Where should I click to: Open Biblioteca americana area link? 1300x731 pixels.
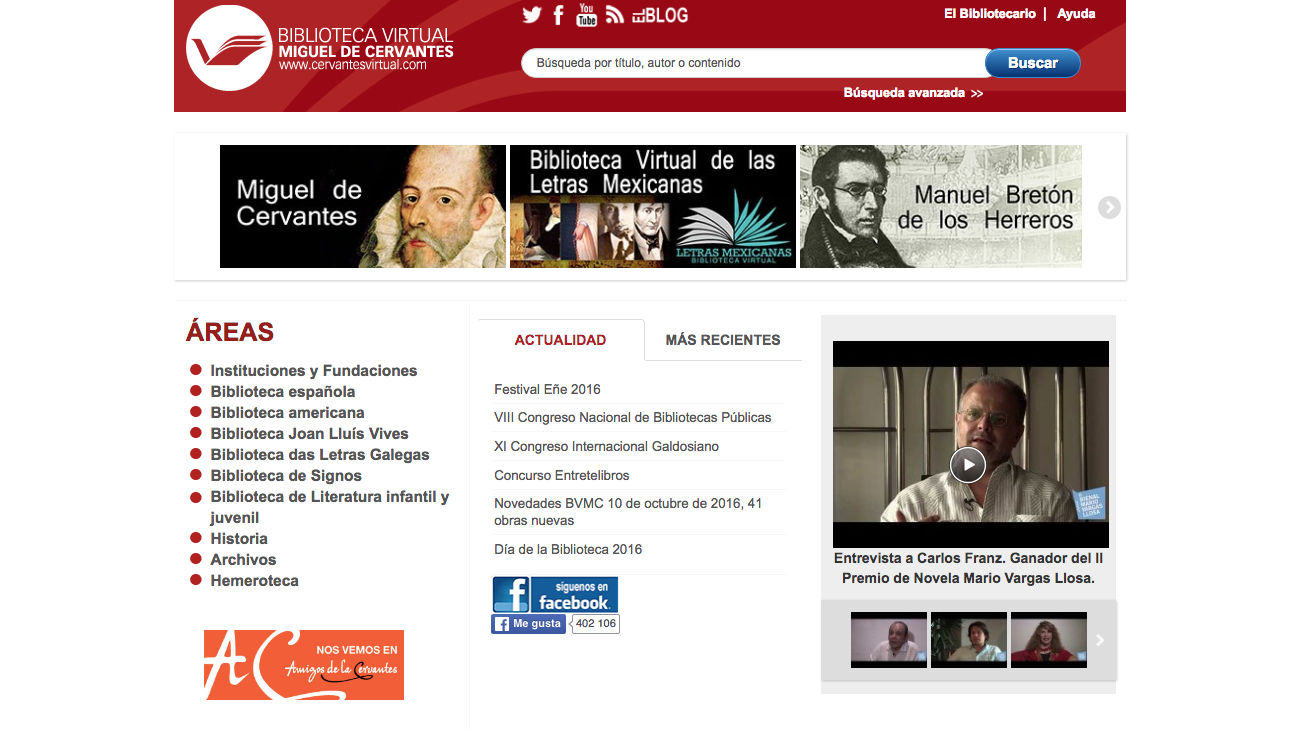[x=287, y=412]
